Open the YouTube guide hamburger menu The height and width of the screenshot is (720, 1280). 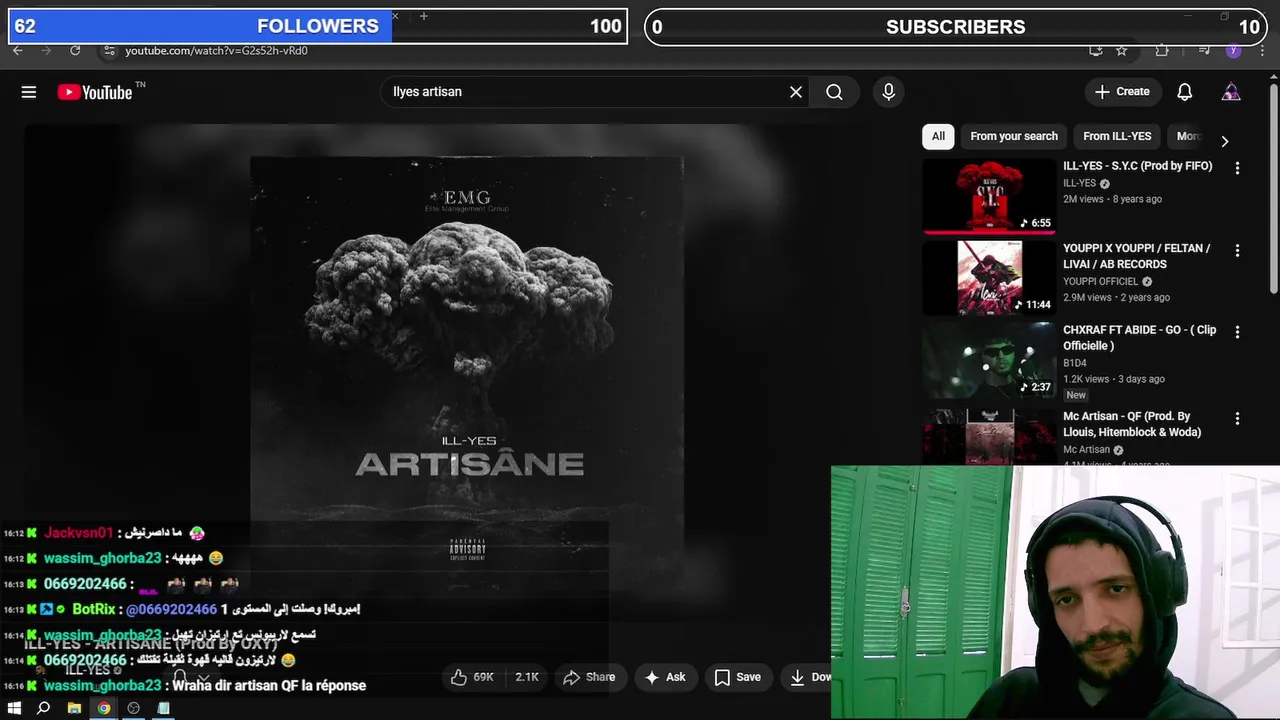[29, 92]
